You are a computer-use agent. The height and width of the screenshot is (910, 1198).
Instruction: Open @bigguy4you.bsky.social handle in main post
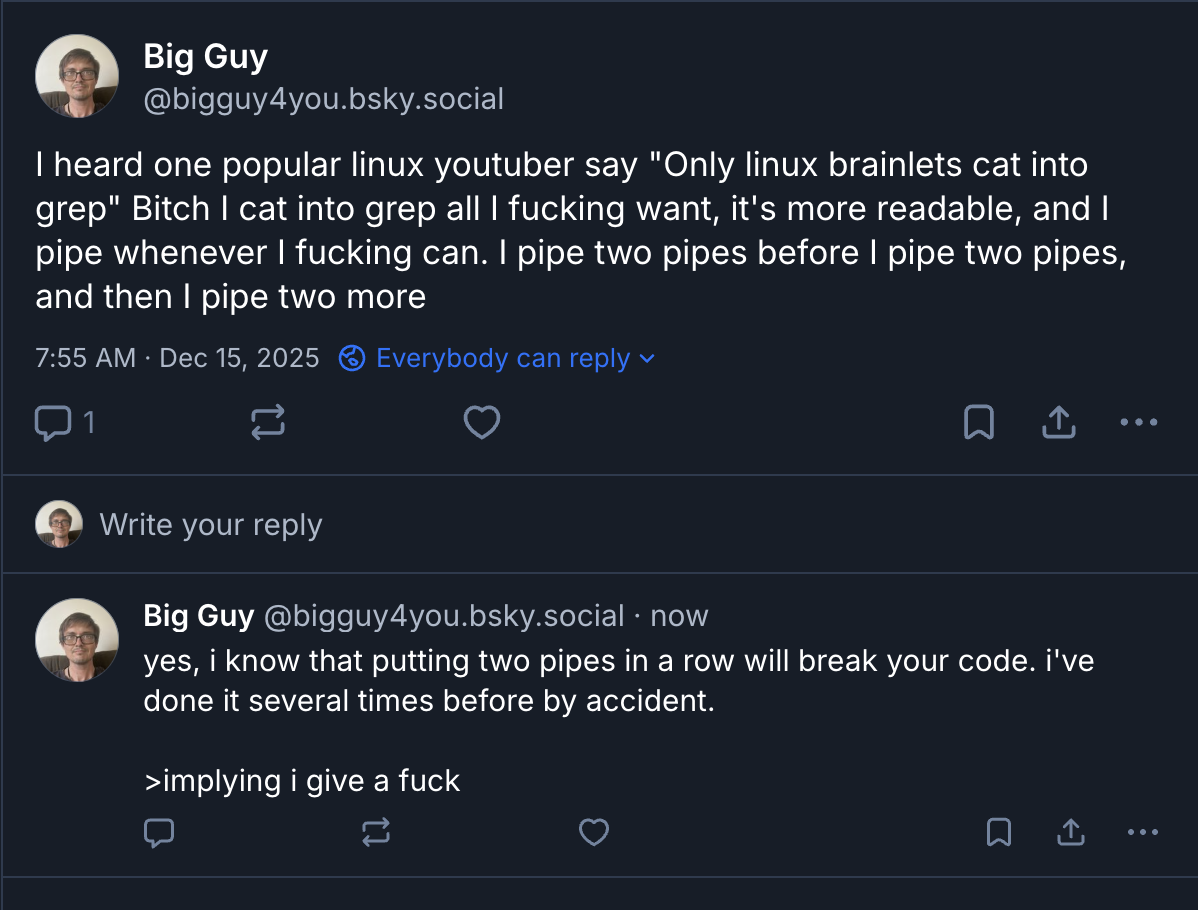[324, 100]
